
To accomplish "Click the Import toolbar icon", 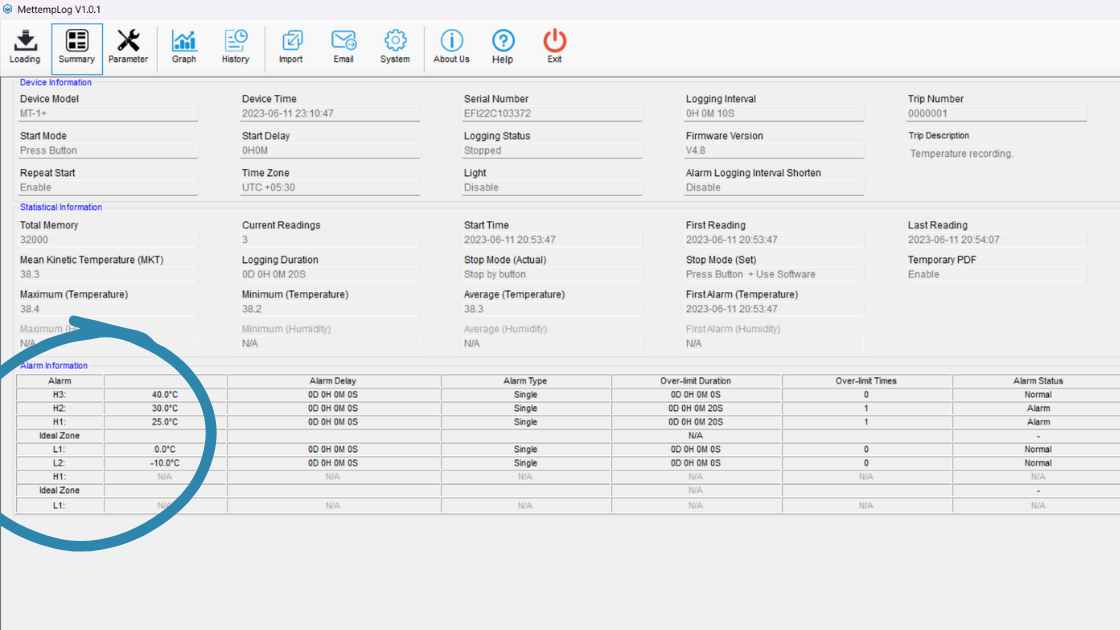I will (x=291, y=46).
